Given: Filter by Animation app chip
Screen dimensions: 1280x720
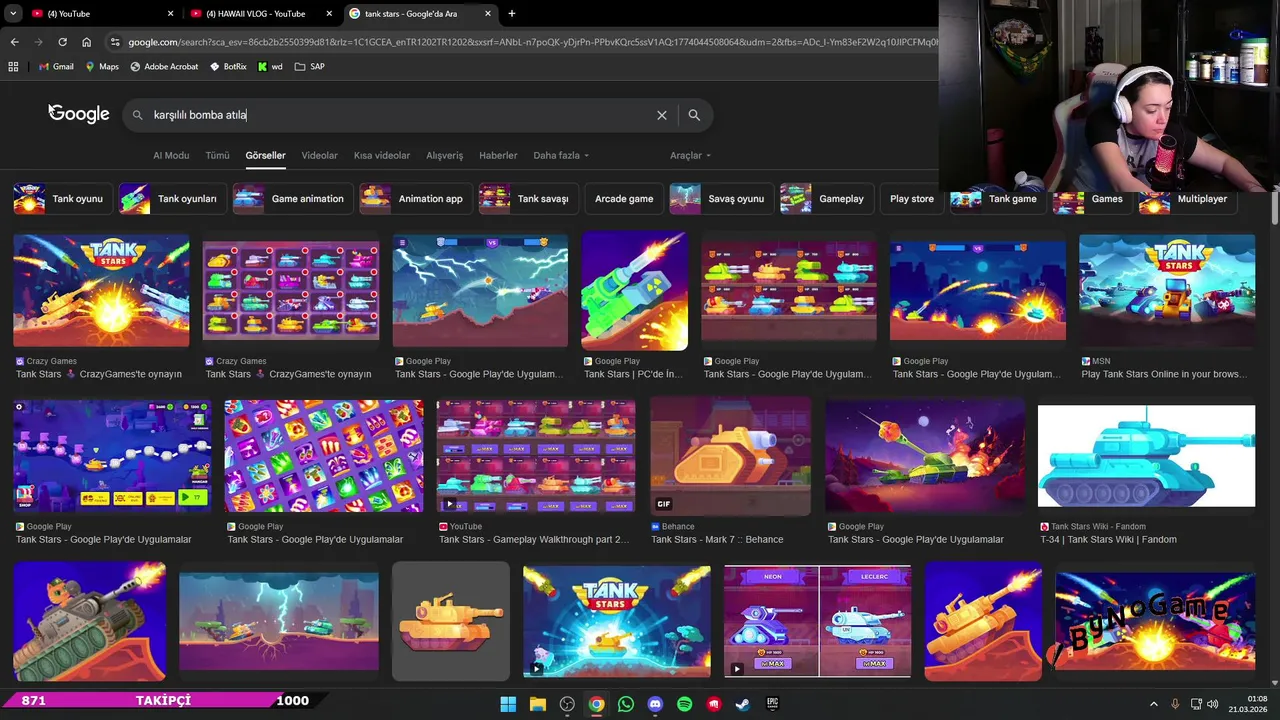Looking at the screenshot, I should 414,199.
